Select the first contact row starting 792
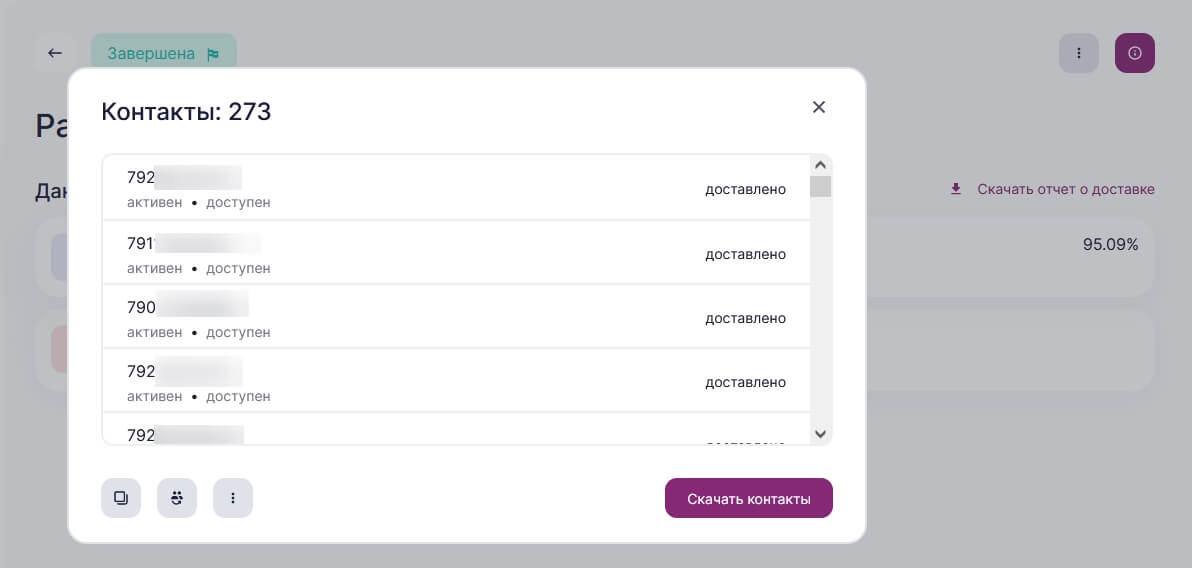Image resolution: width=1192 pixels, height=568 pixels. coord(456,189)
